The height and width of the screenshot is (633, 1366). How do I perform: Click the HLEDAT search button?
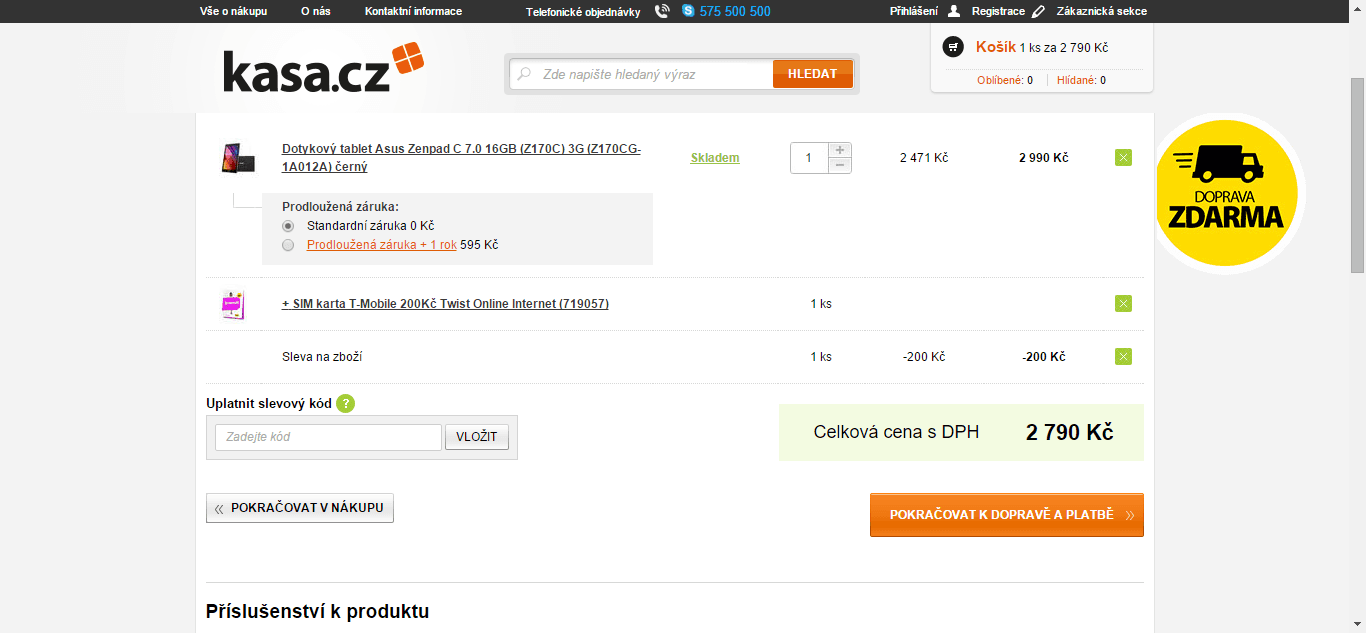[813, 74]
